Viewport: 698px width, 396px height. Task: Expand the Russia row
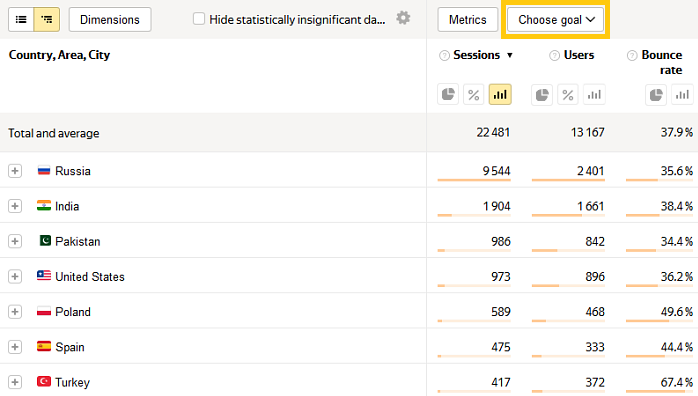(x=15, y=171)
